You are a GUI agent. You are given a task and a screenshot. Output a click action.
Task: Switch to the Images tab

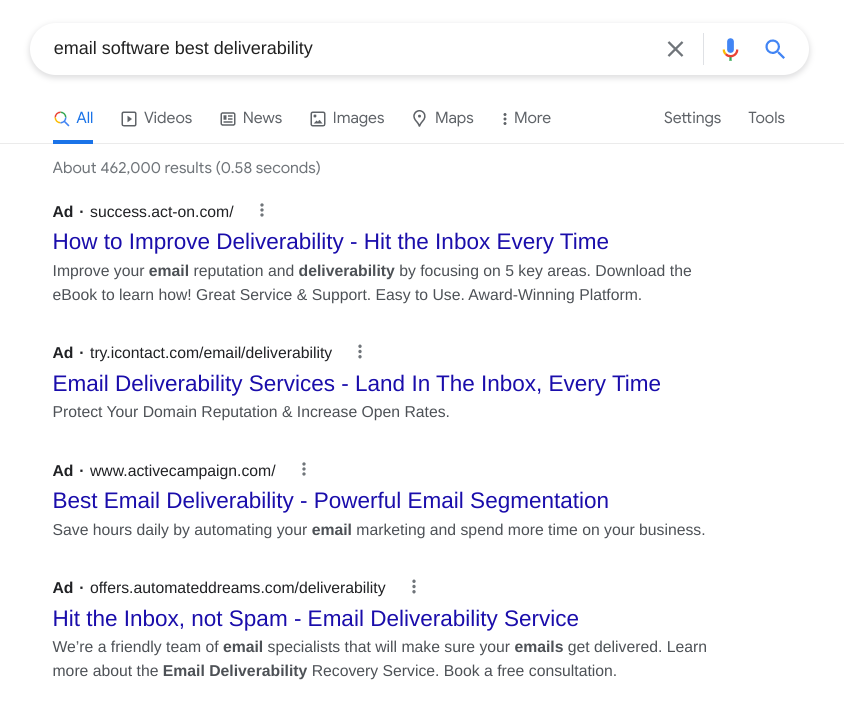point(347,118)
